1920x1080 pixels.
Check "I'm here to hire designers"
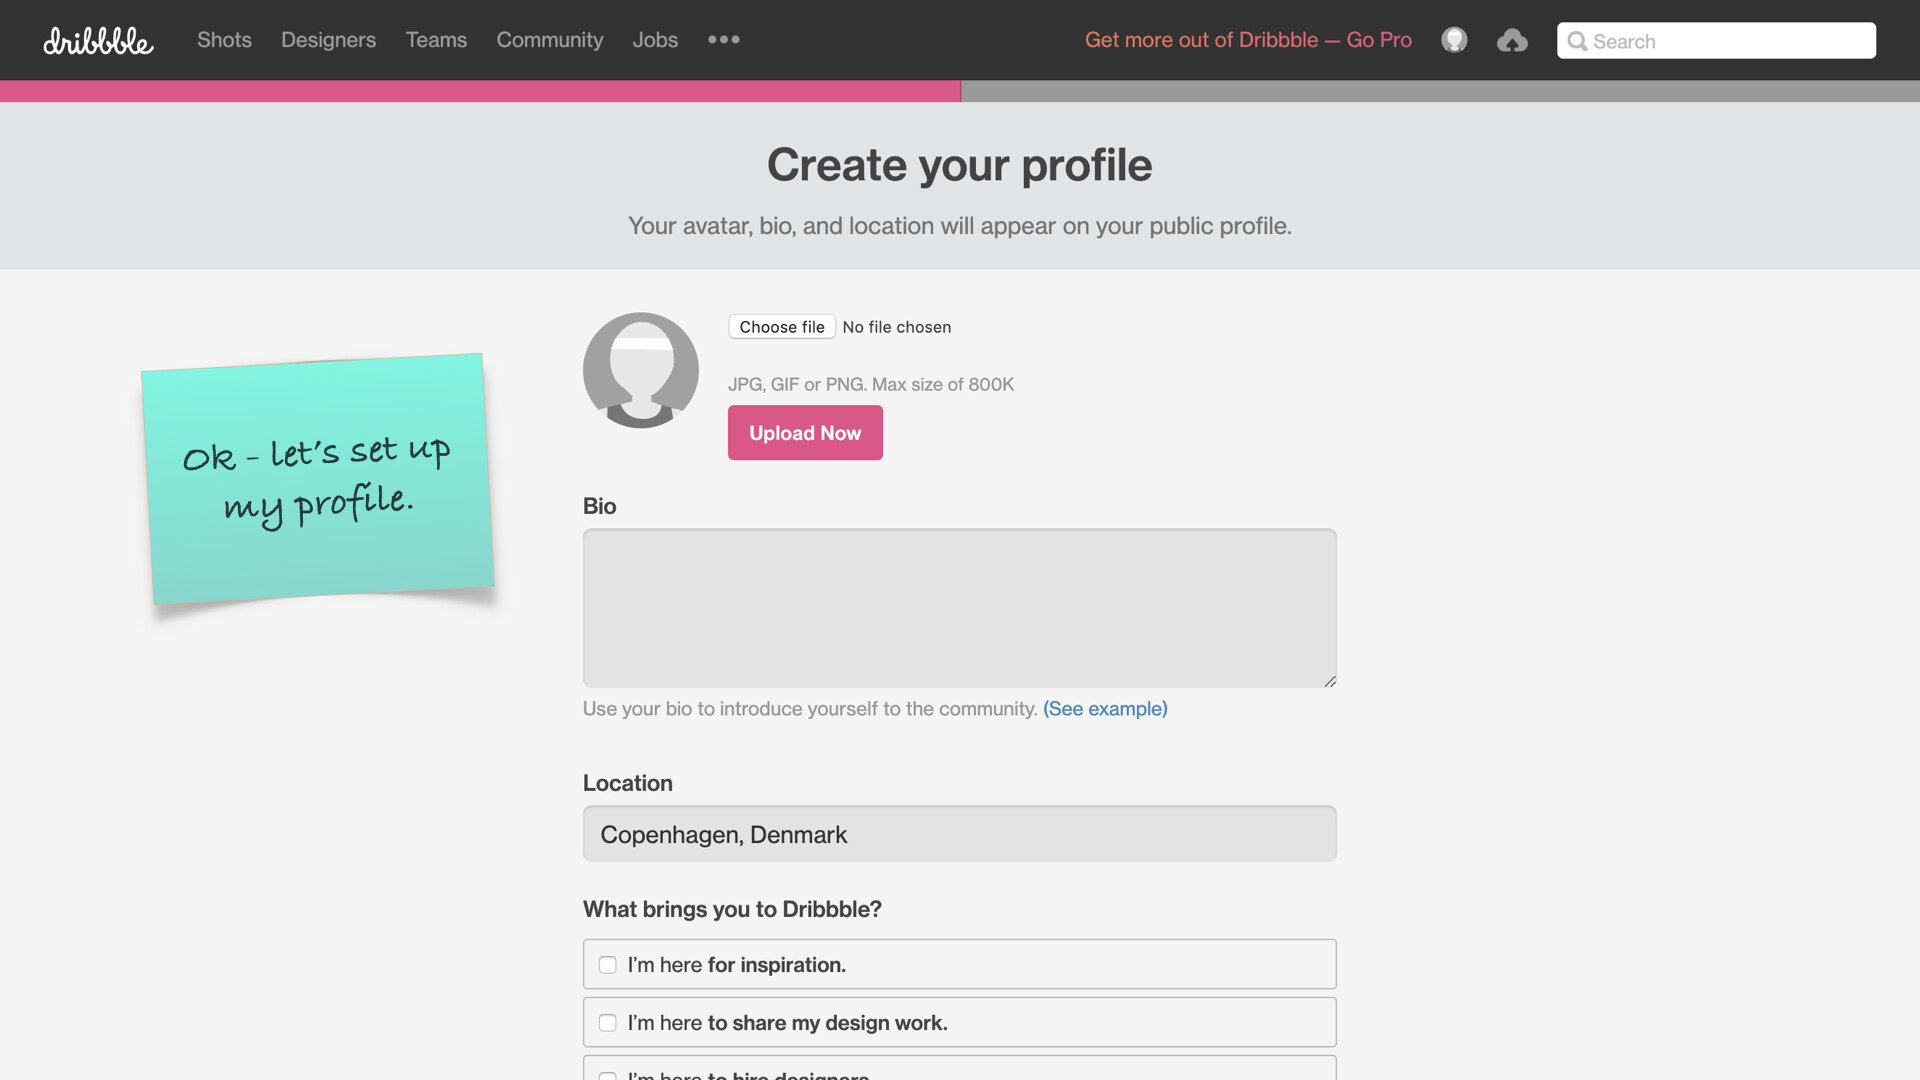pyautogui.click(x=608, y=1076)
